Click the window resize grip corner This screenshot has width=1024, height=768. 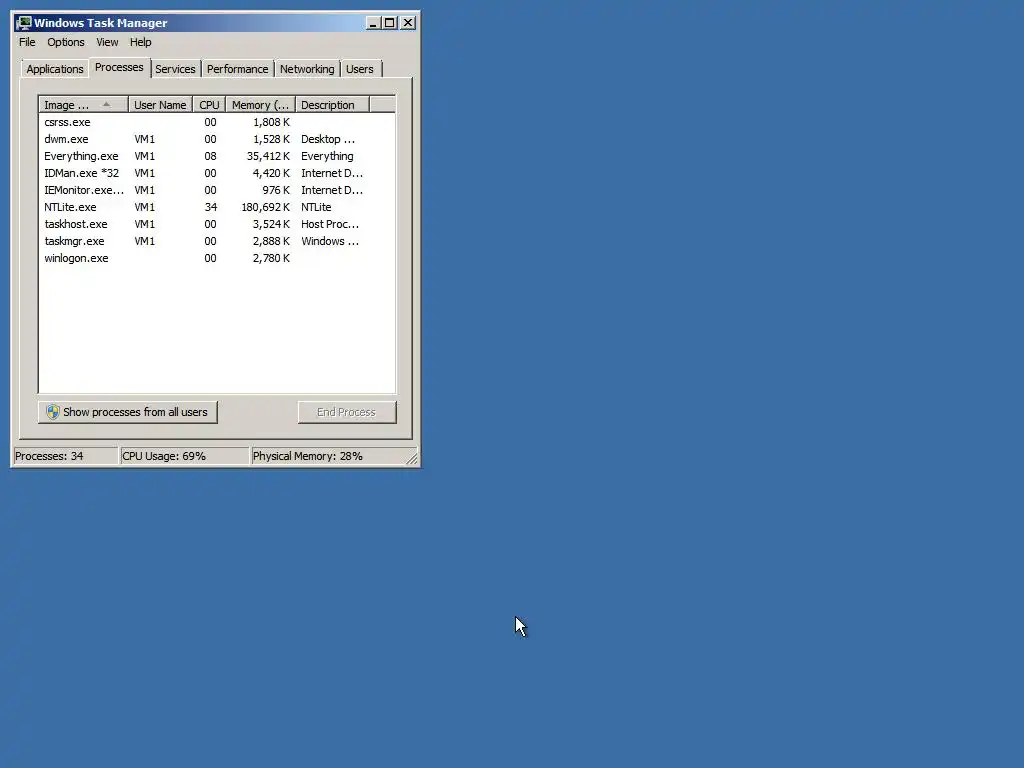click(412, 459)
